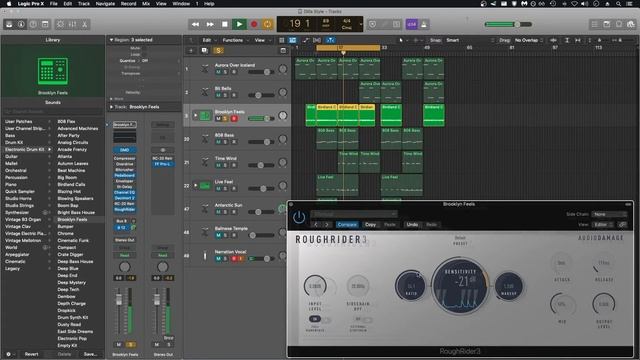Open the File menu

coord(53,4)
